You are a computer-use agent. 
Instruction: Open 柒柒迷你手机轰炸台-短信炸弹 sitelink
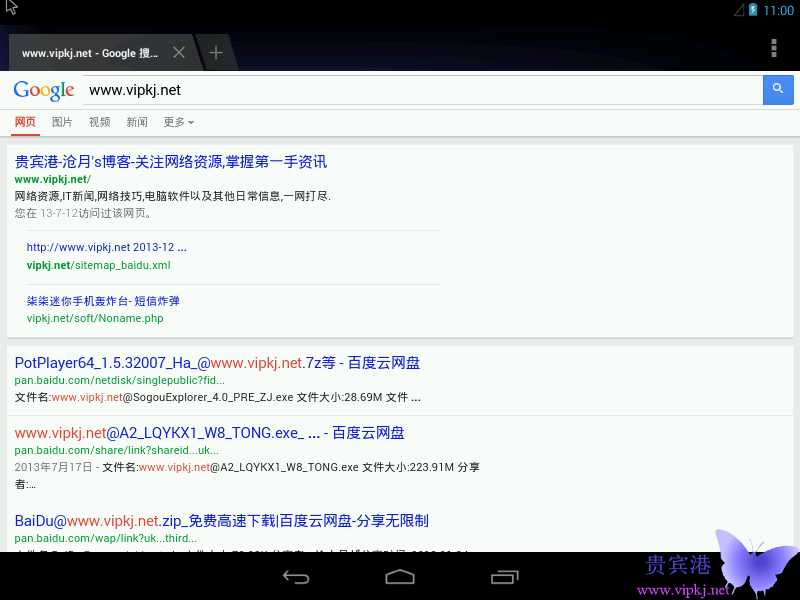103,301
